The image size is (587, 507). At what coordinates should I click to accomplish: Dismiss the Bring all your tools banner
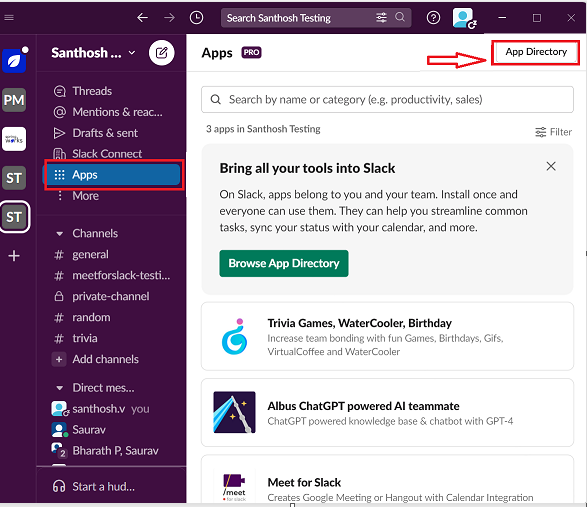550,166
